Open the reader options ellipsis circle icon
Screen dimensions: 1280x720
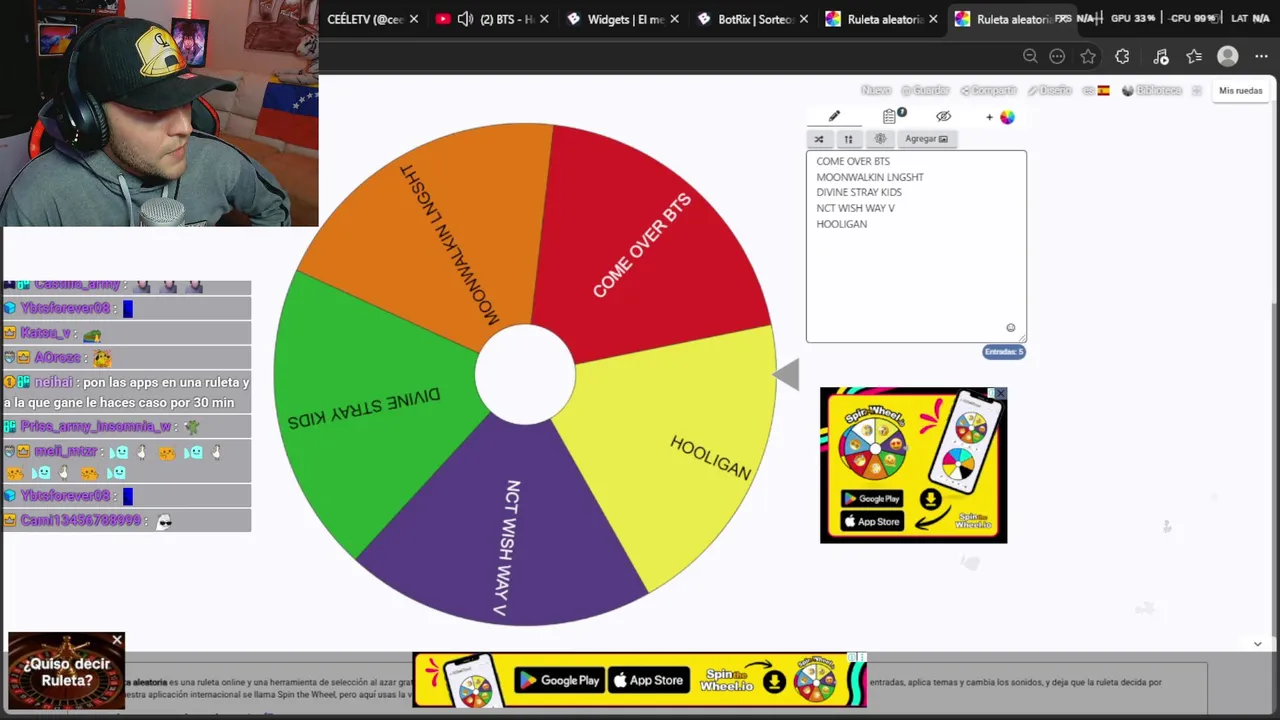coord(1057,56)
